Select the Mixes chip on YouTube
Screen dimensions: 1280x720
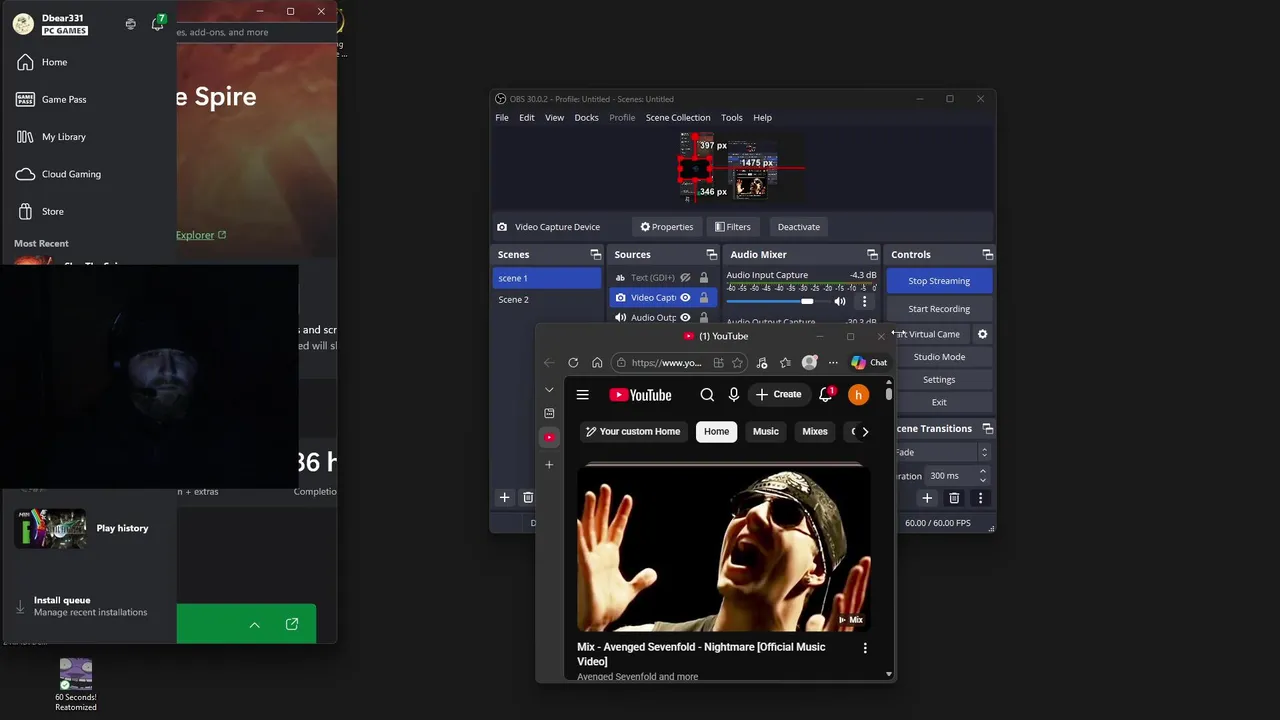point(815,432)
